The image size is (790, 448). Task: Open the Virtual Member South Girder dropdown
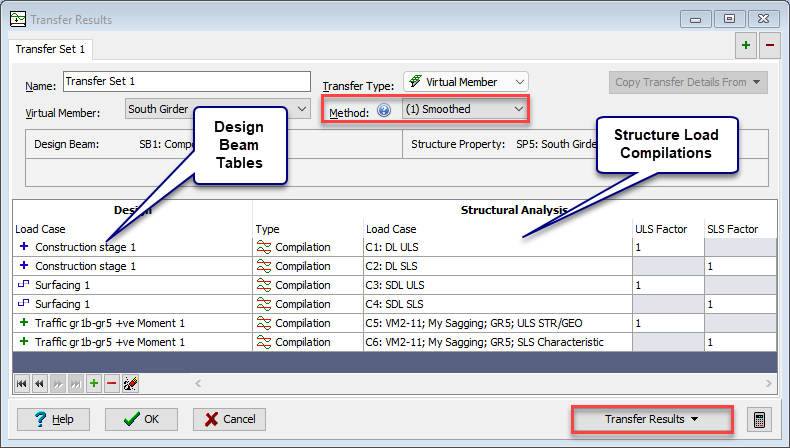[217, 109]
